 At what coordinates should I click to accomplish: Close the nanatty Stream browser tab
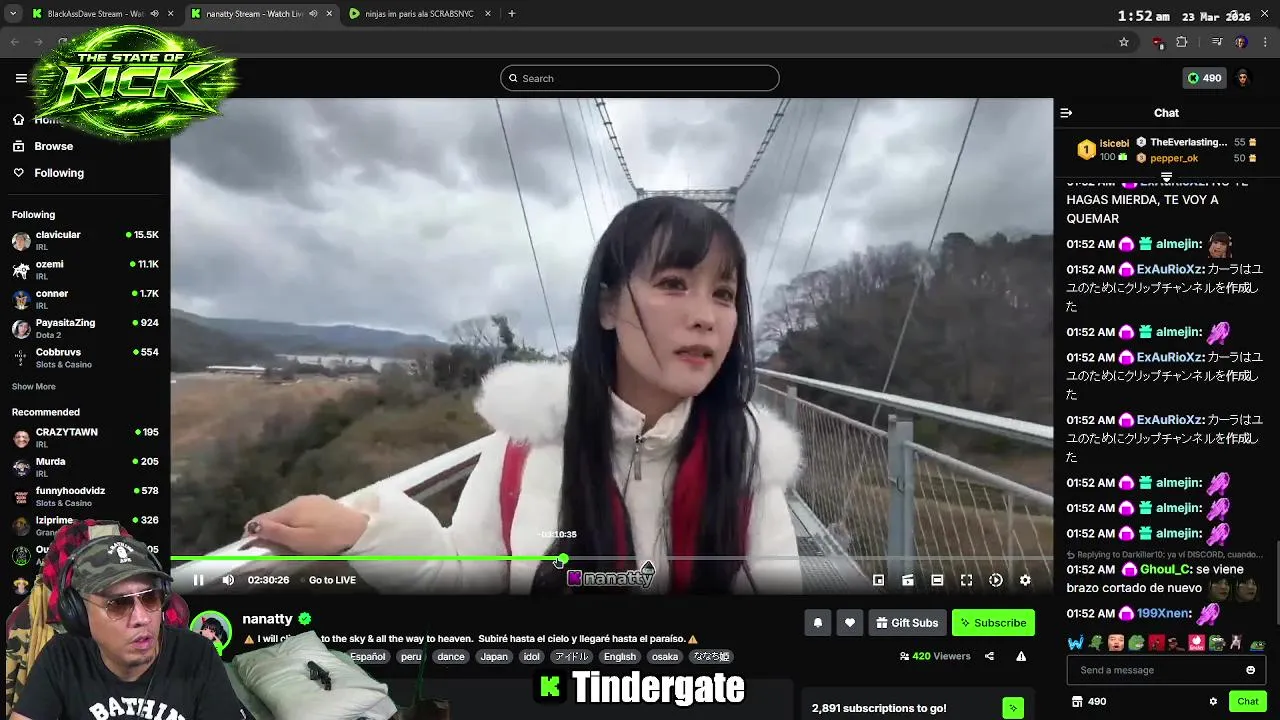coord(329,14)
